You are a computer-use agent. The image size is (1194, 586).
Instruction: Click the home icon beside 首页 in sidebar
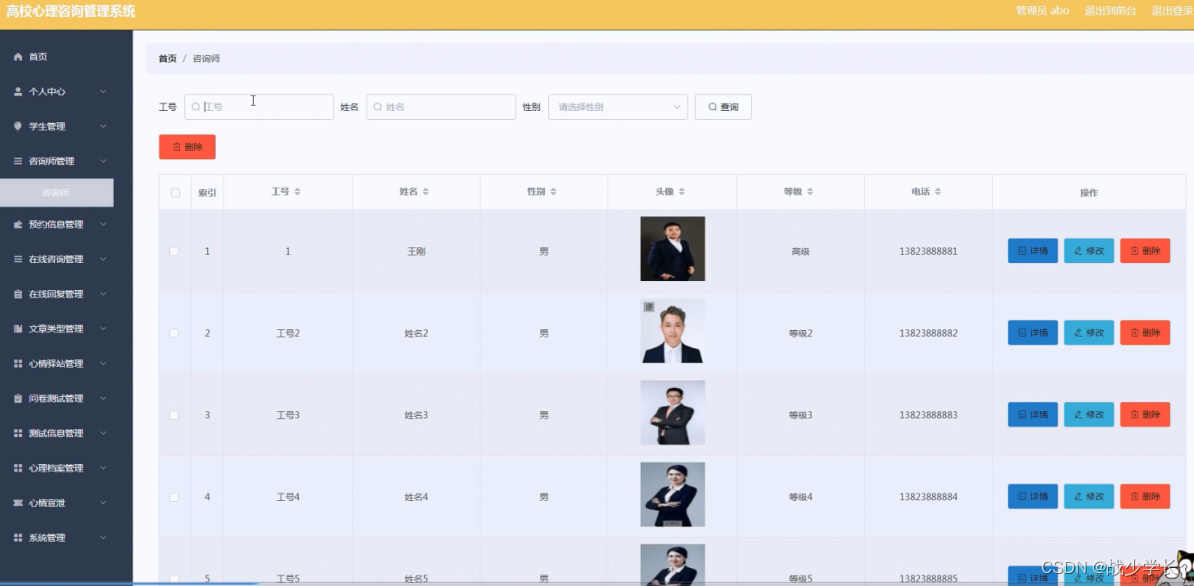(18, 57)
